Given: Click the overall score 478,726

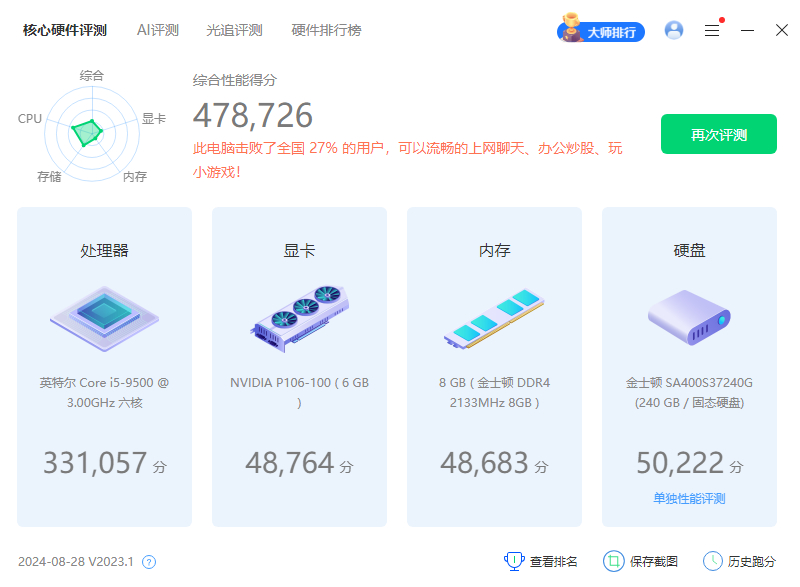Looking at the screenshot, I should click(x=253, y=115).
